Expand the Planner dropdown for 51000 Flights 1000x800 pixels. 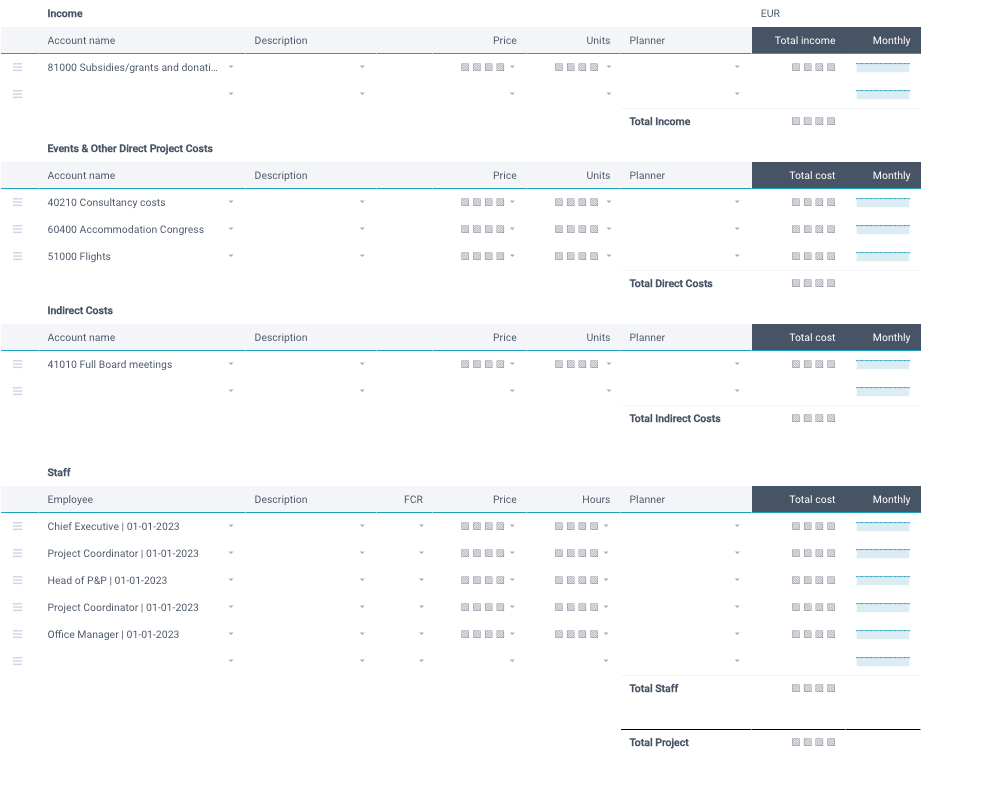tap(737, 255)
